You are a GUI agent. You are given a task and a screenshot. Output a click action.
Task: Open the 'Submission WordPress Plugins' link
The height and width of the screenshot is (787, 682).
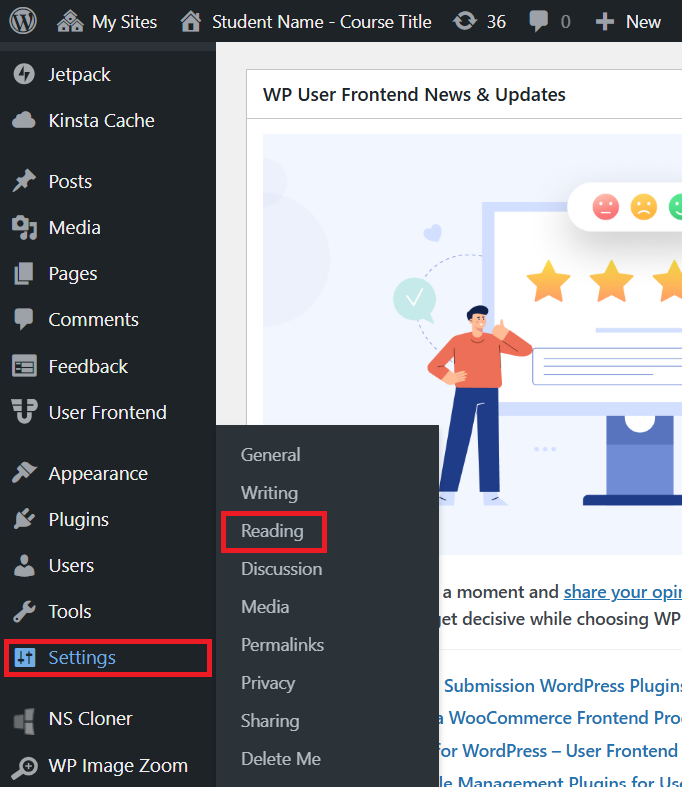[563, 686]
